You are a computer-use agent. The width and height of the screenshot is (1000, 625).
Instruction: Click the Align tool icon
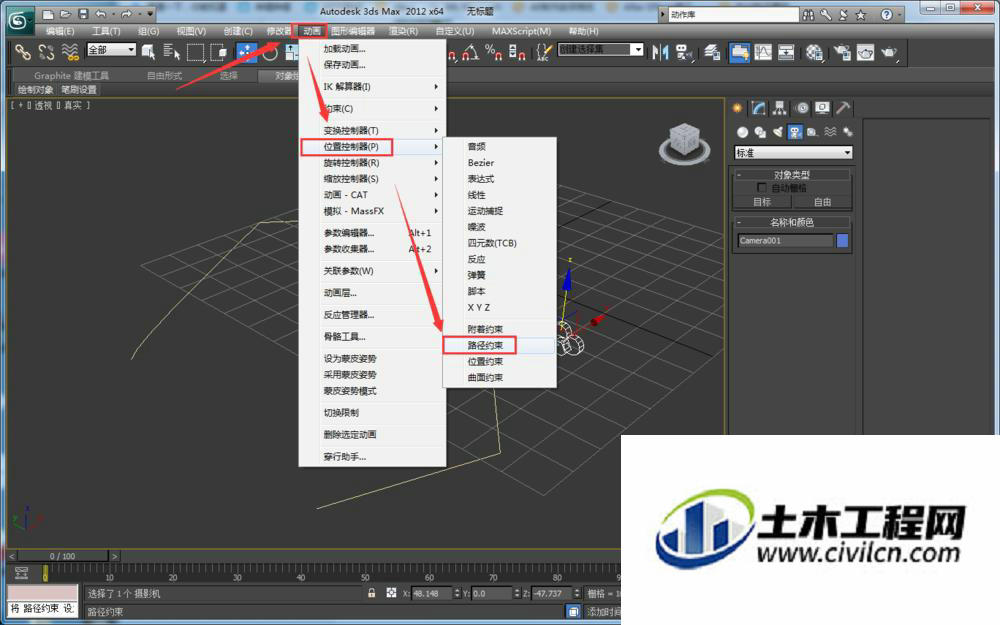(x=684, y=52)
